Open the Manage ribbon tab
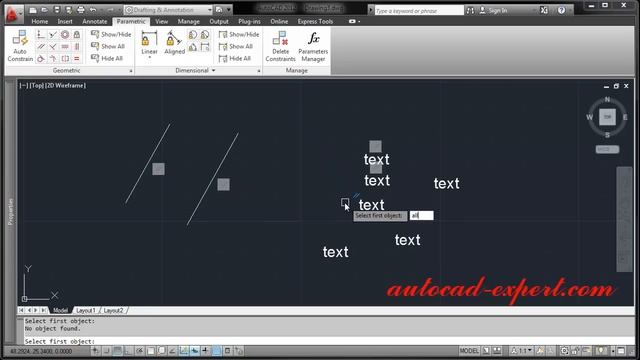This screenshot has height=360, width=640. [x=189, y=21]
